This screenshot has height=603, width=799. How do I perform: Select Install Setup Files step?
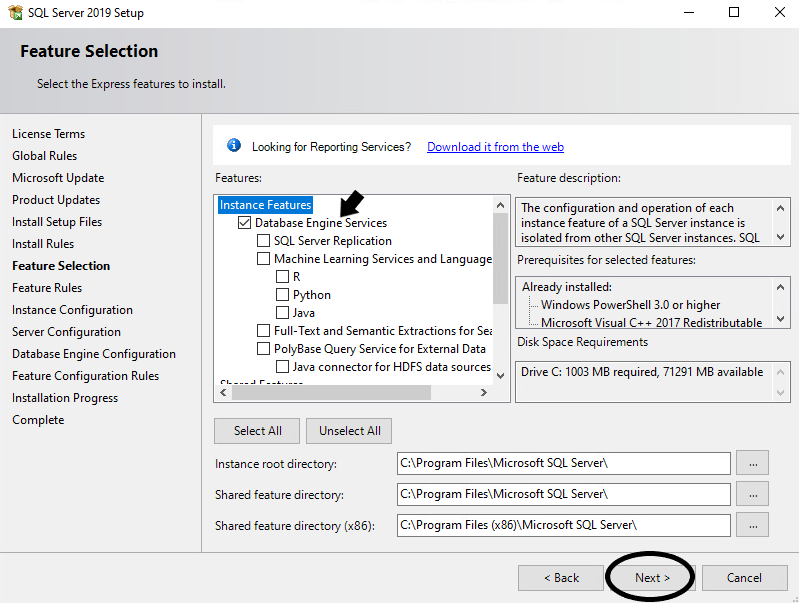coord(57,222)
